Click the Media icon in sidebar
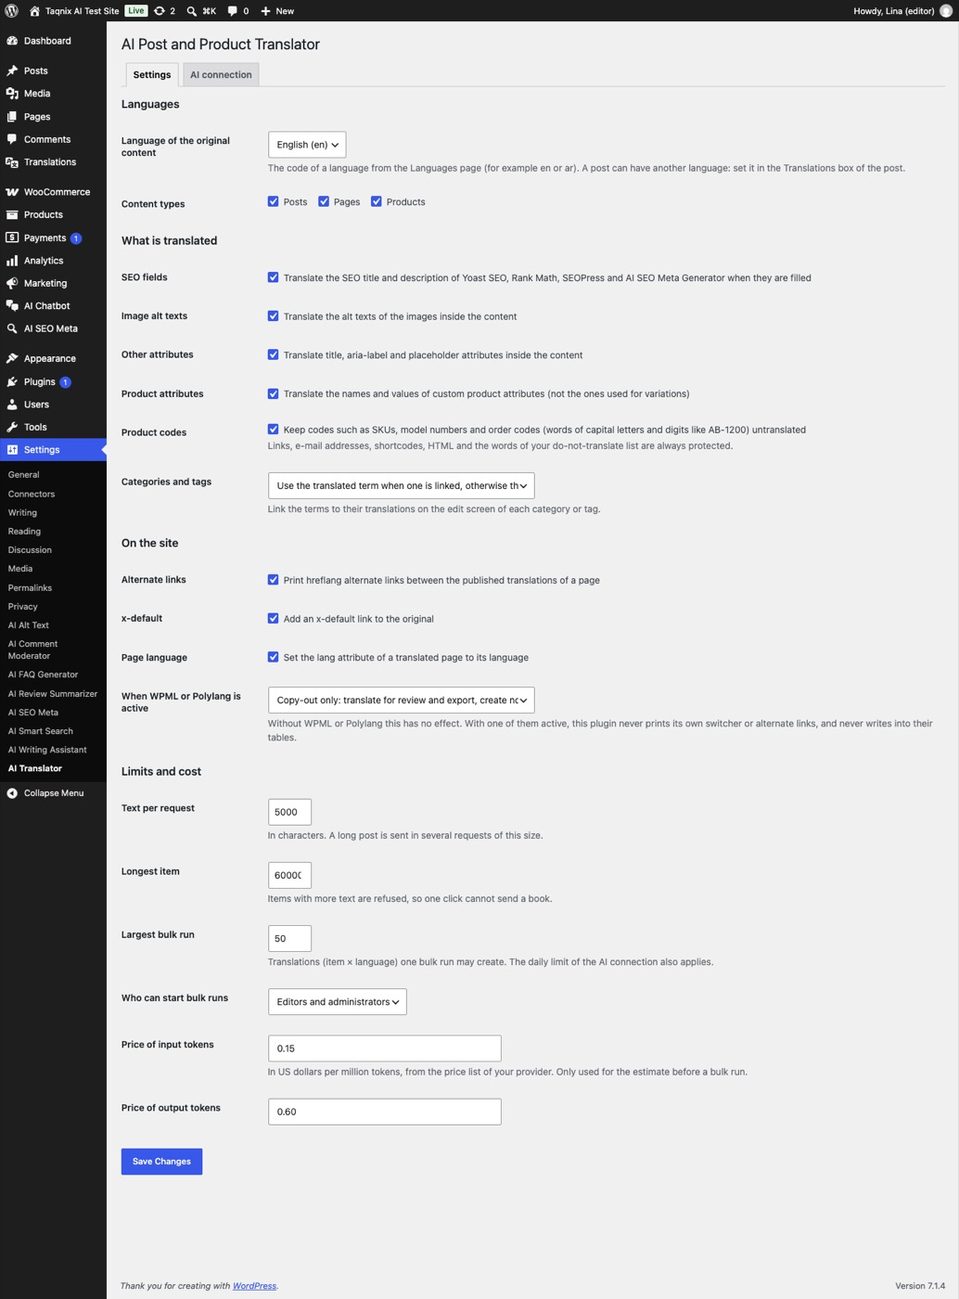This screenshot has height=1299, width=959. tap(12, 93)
